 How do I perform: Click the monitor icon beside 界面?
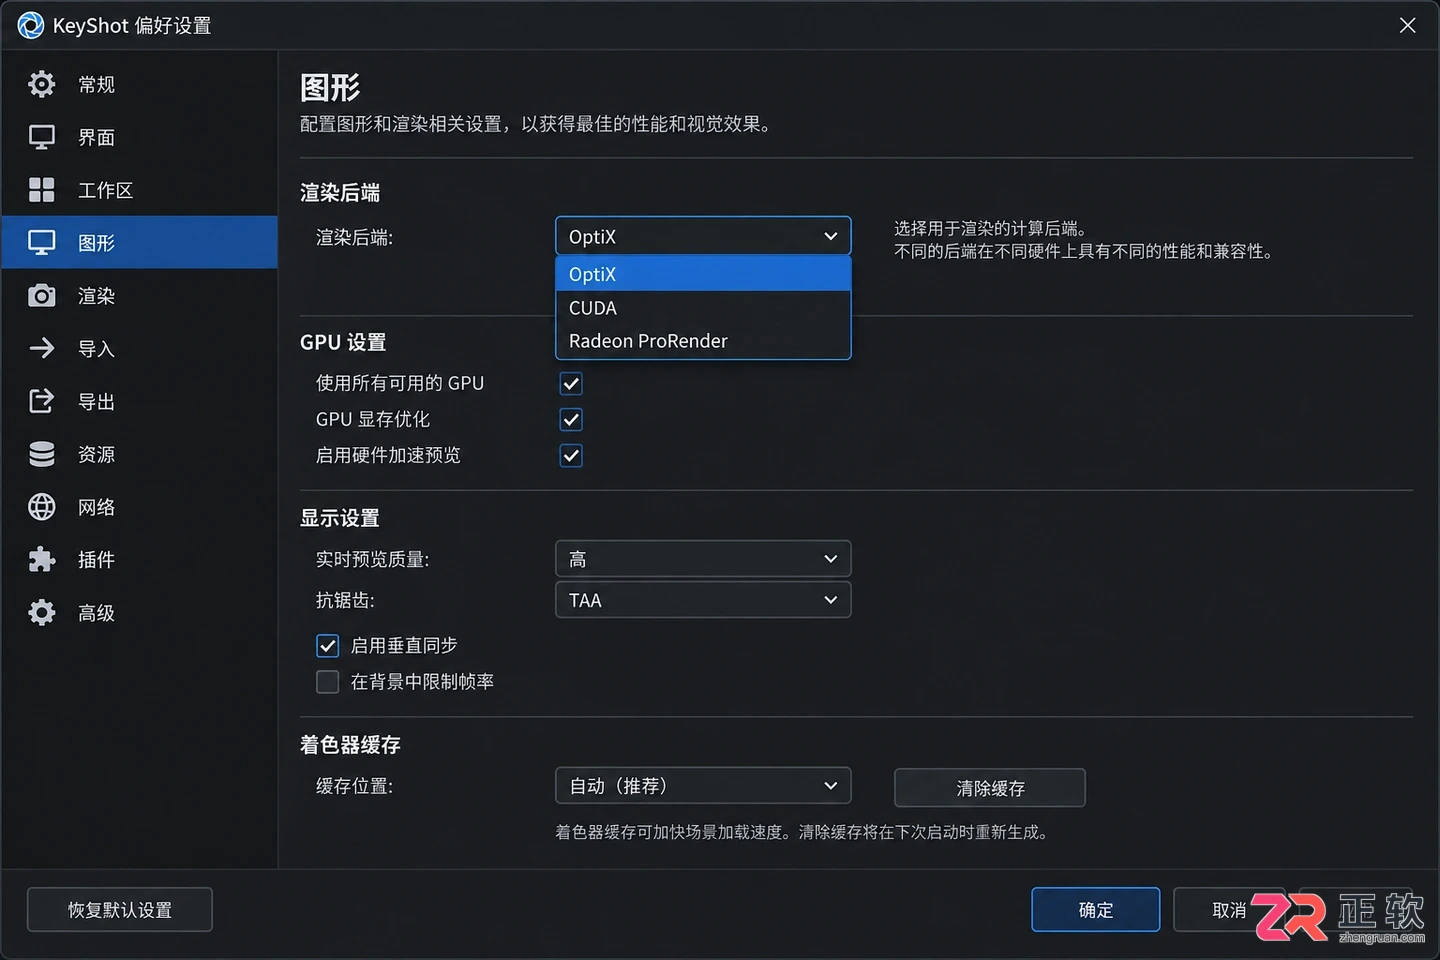tap(42, 137)
